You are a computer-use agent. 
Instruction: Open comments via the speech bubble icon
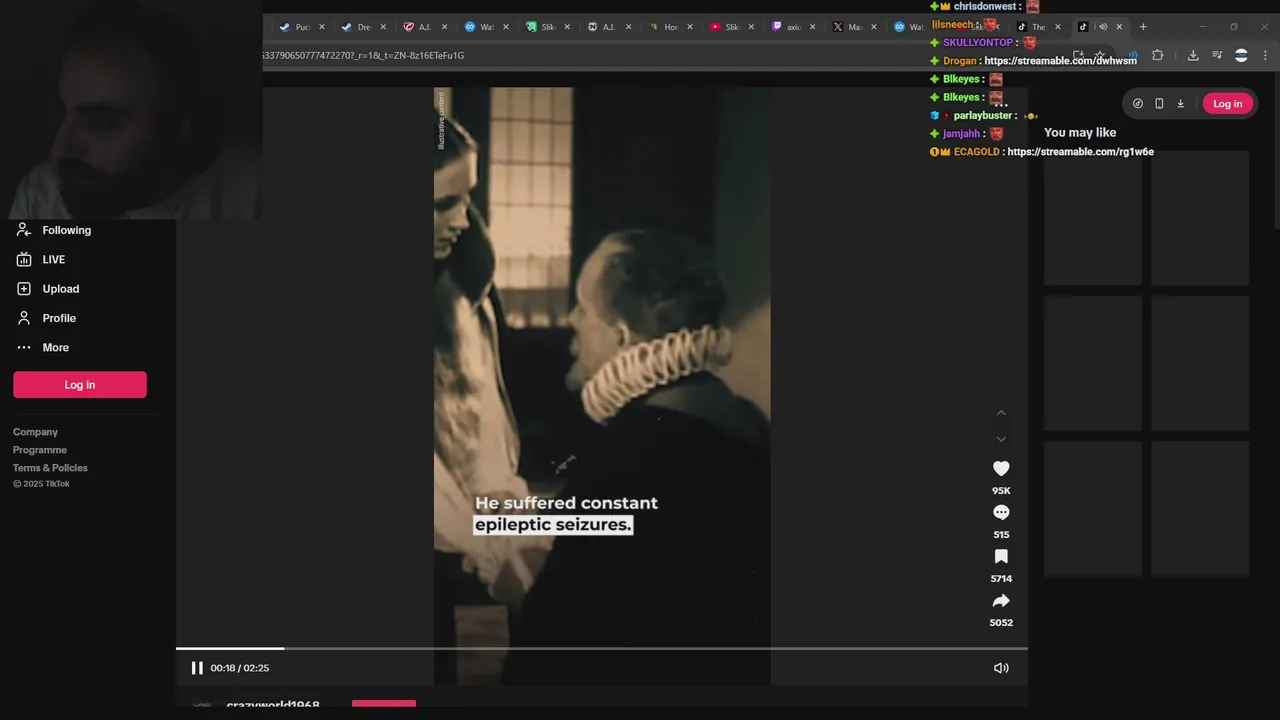click(1001, 512)
